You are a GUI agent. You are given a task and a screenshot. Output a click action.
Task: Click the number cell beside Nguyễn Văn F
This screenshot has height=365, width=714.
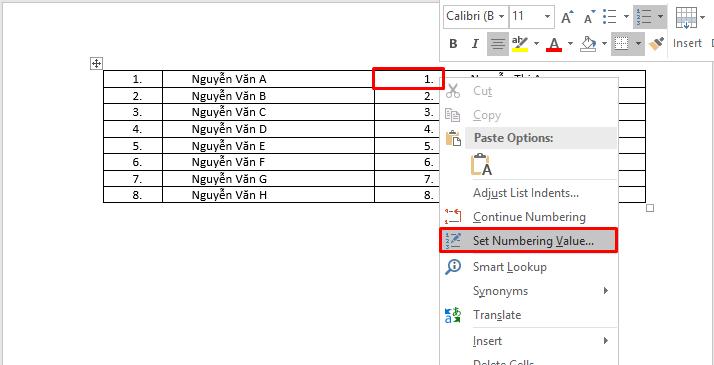tap(133, 162)
